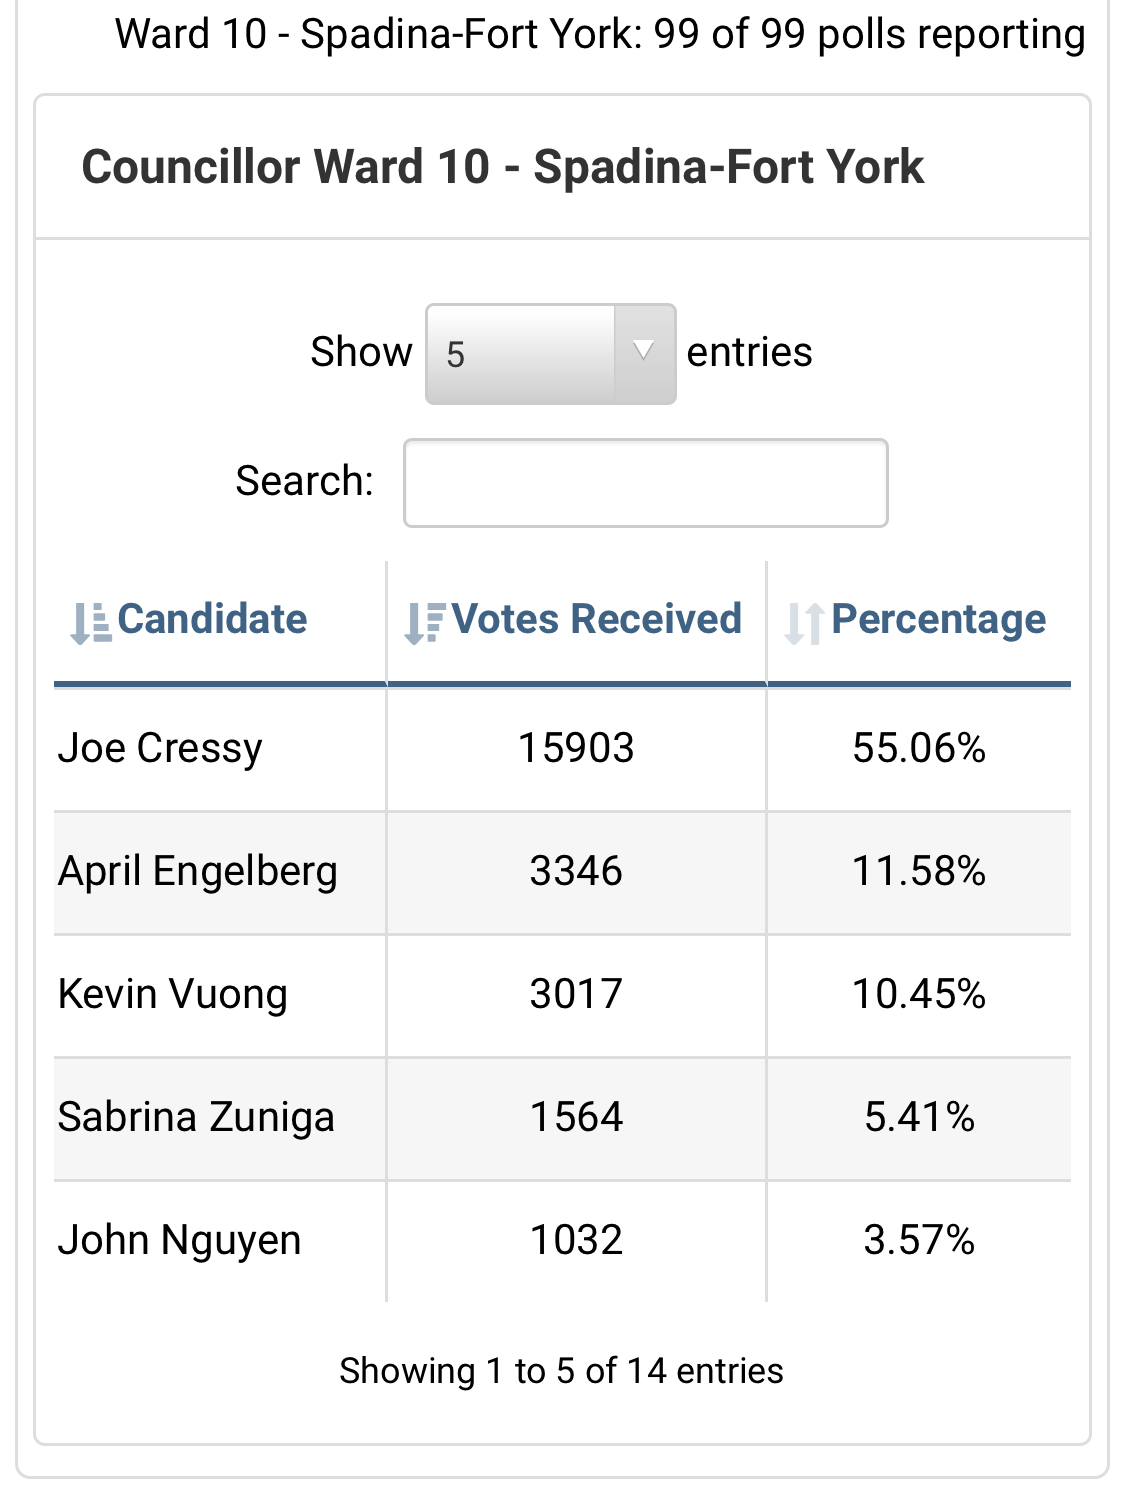Screen dimensions: 1125x1508
Task: Sort table by Candidate header text
Action: click(212, 620)
